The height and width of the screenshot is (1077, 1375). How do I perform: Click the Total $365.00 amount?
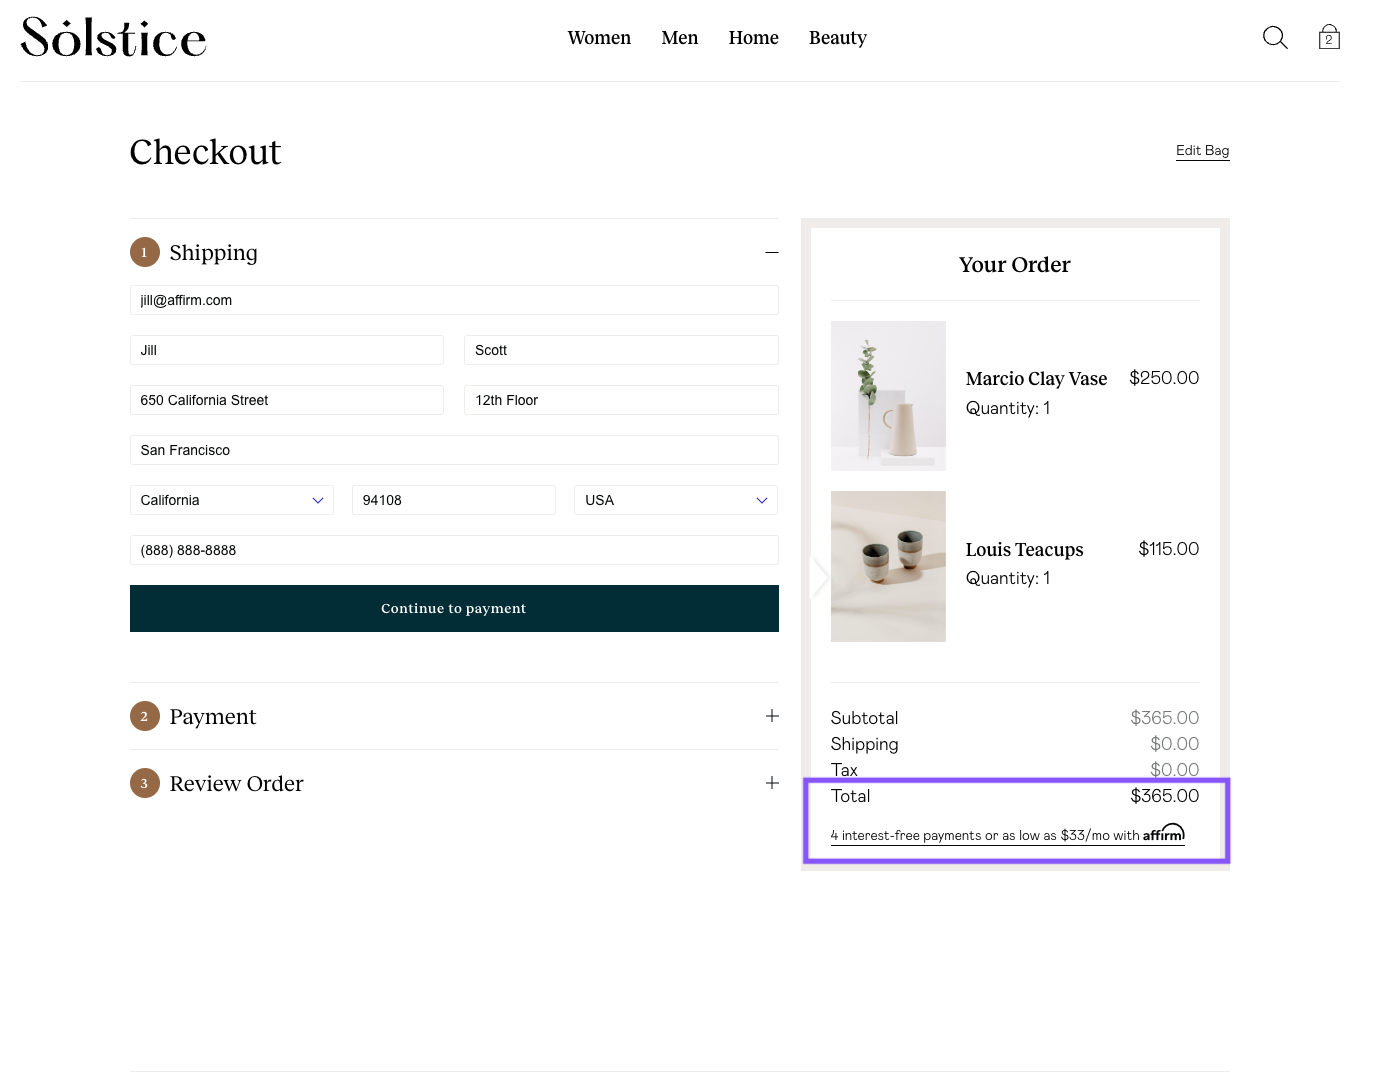click(1165, 796)
